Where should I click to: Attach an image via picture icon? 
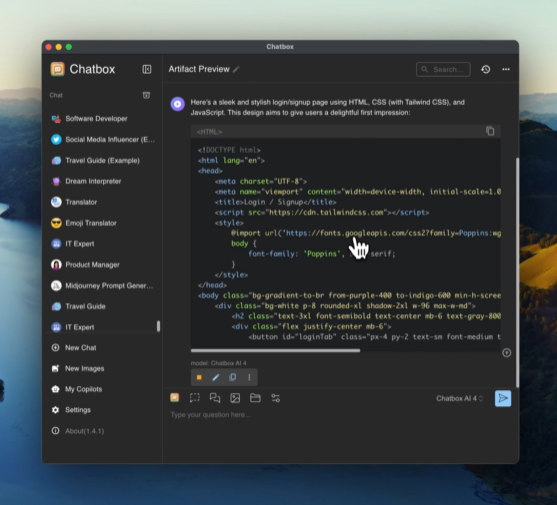(235, 398)
